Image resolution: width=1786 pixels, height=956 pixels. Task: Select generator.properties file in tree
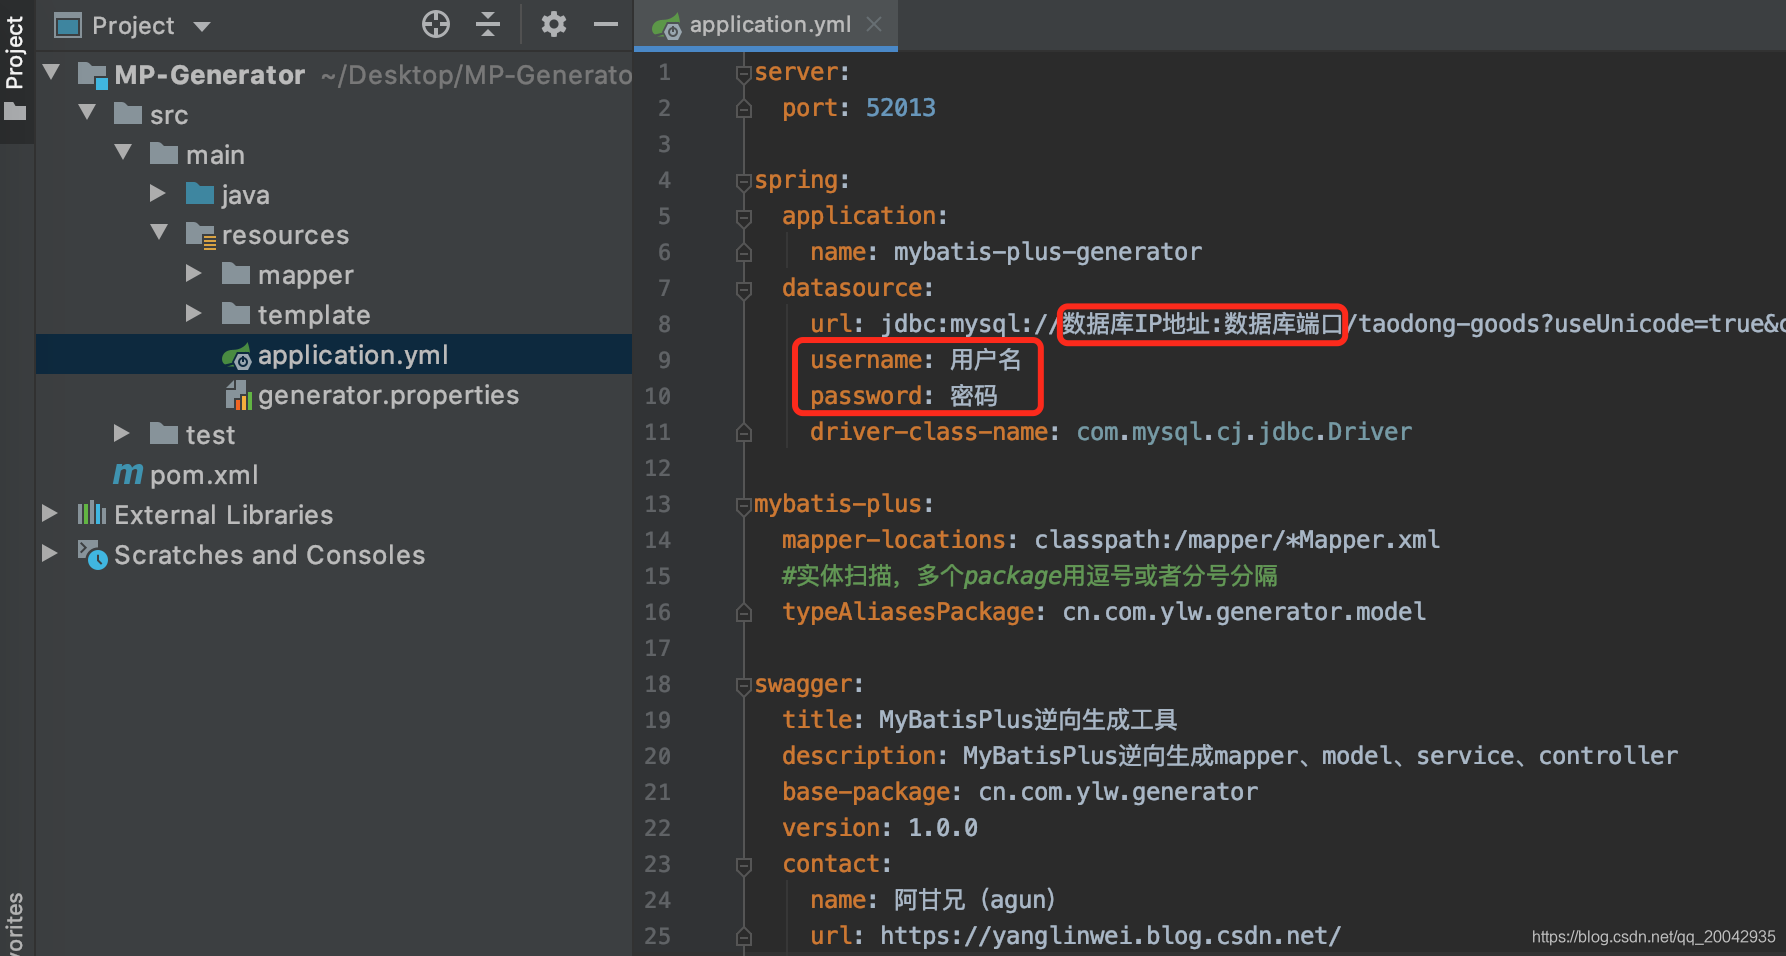point(388,395)
